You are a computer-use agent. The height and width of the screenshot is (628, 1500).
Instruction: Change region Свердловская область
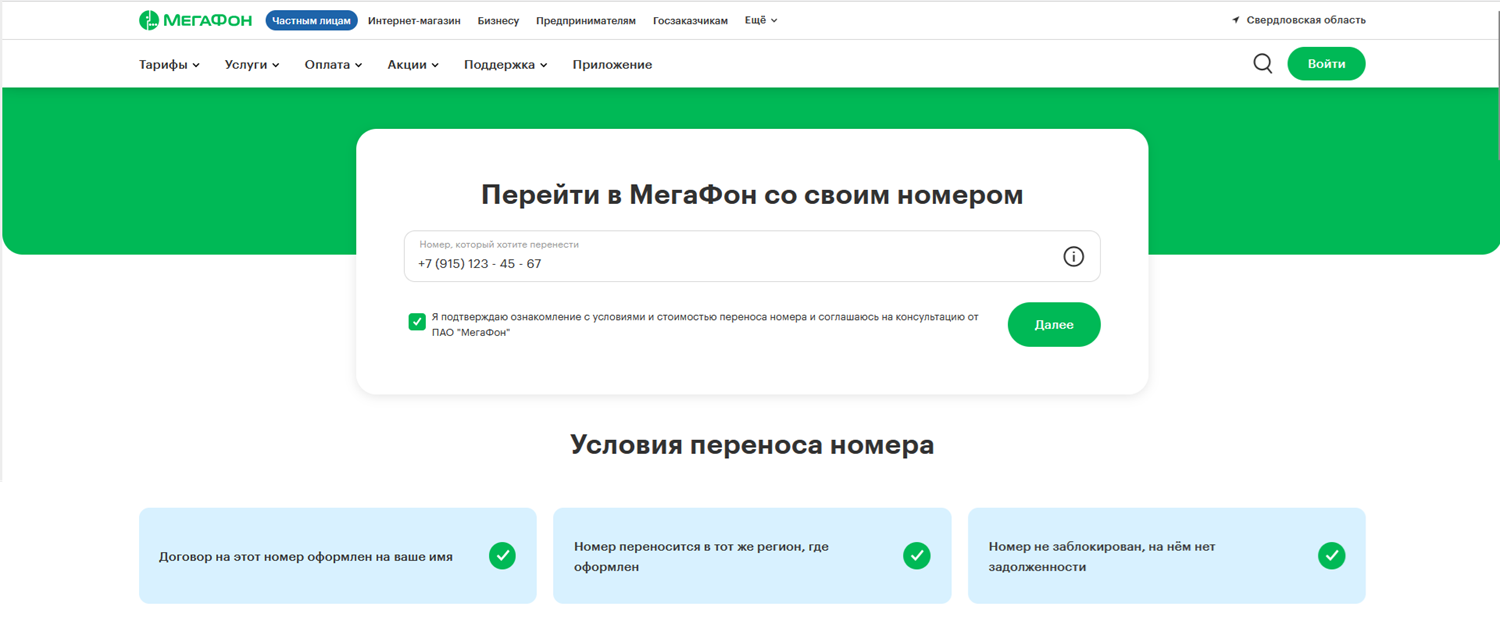(1305, 20)
